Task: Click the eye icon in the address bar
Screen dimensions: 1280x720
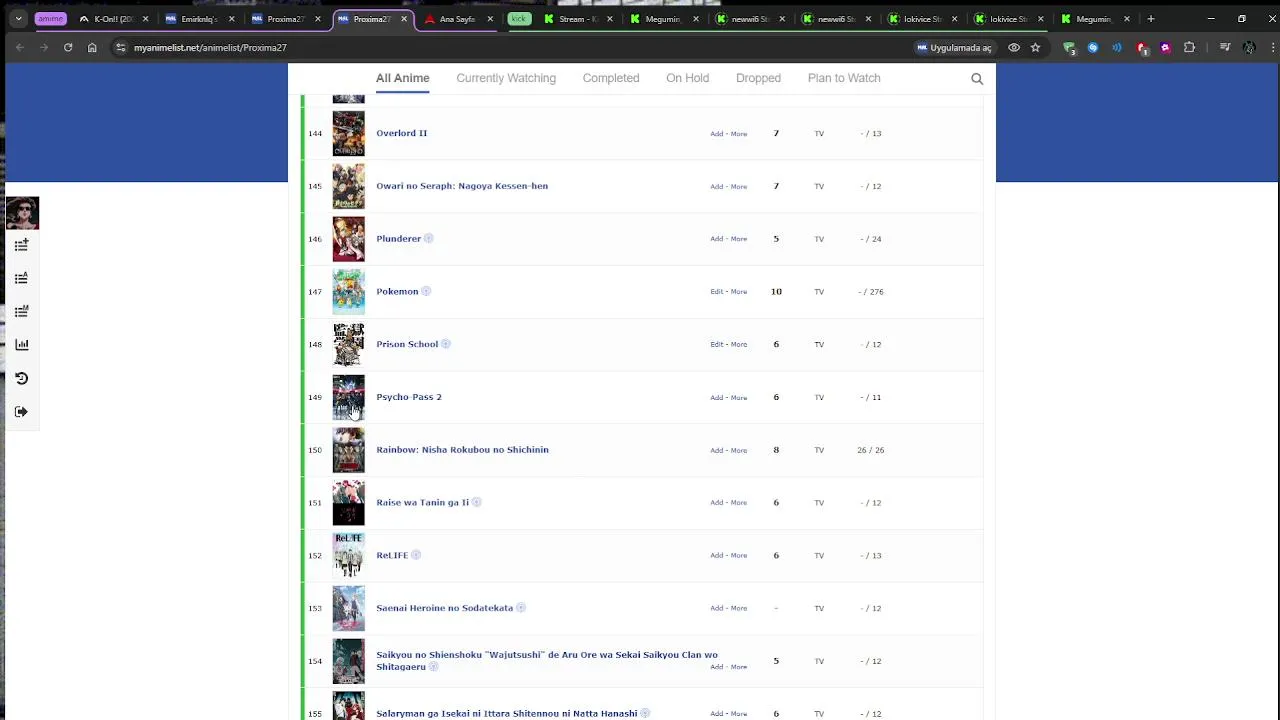Action: coord(1014,47)
